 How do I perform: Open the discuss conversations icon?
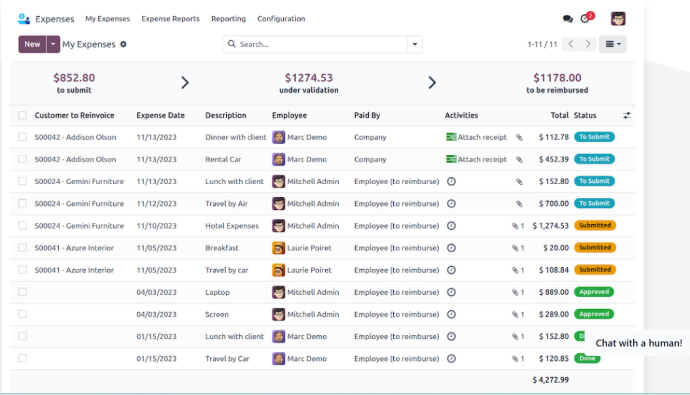click(568, 19)
